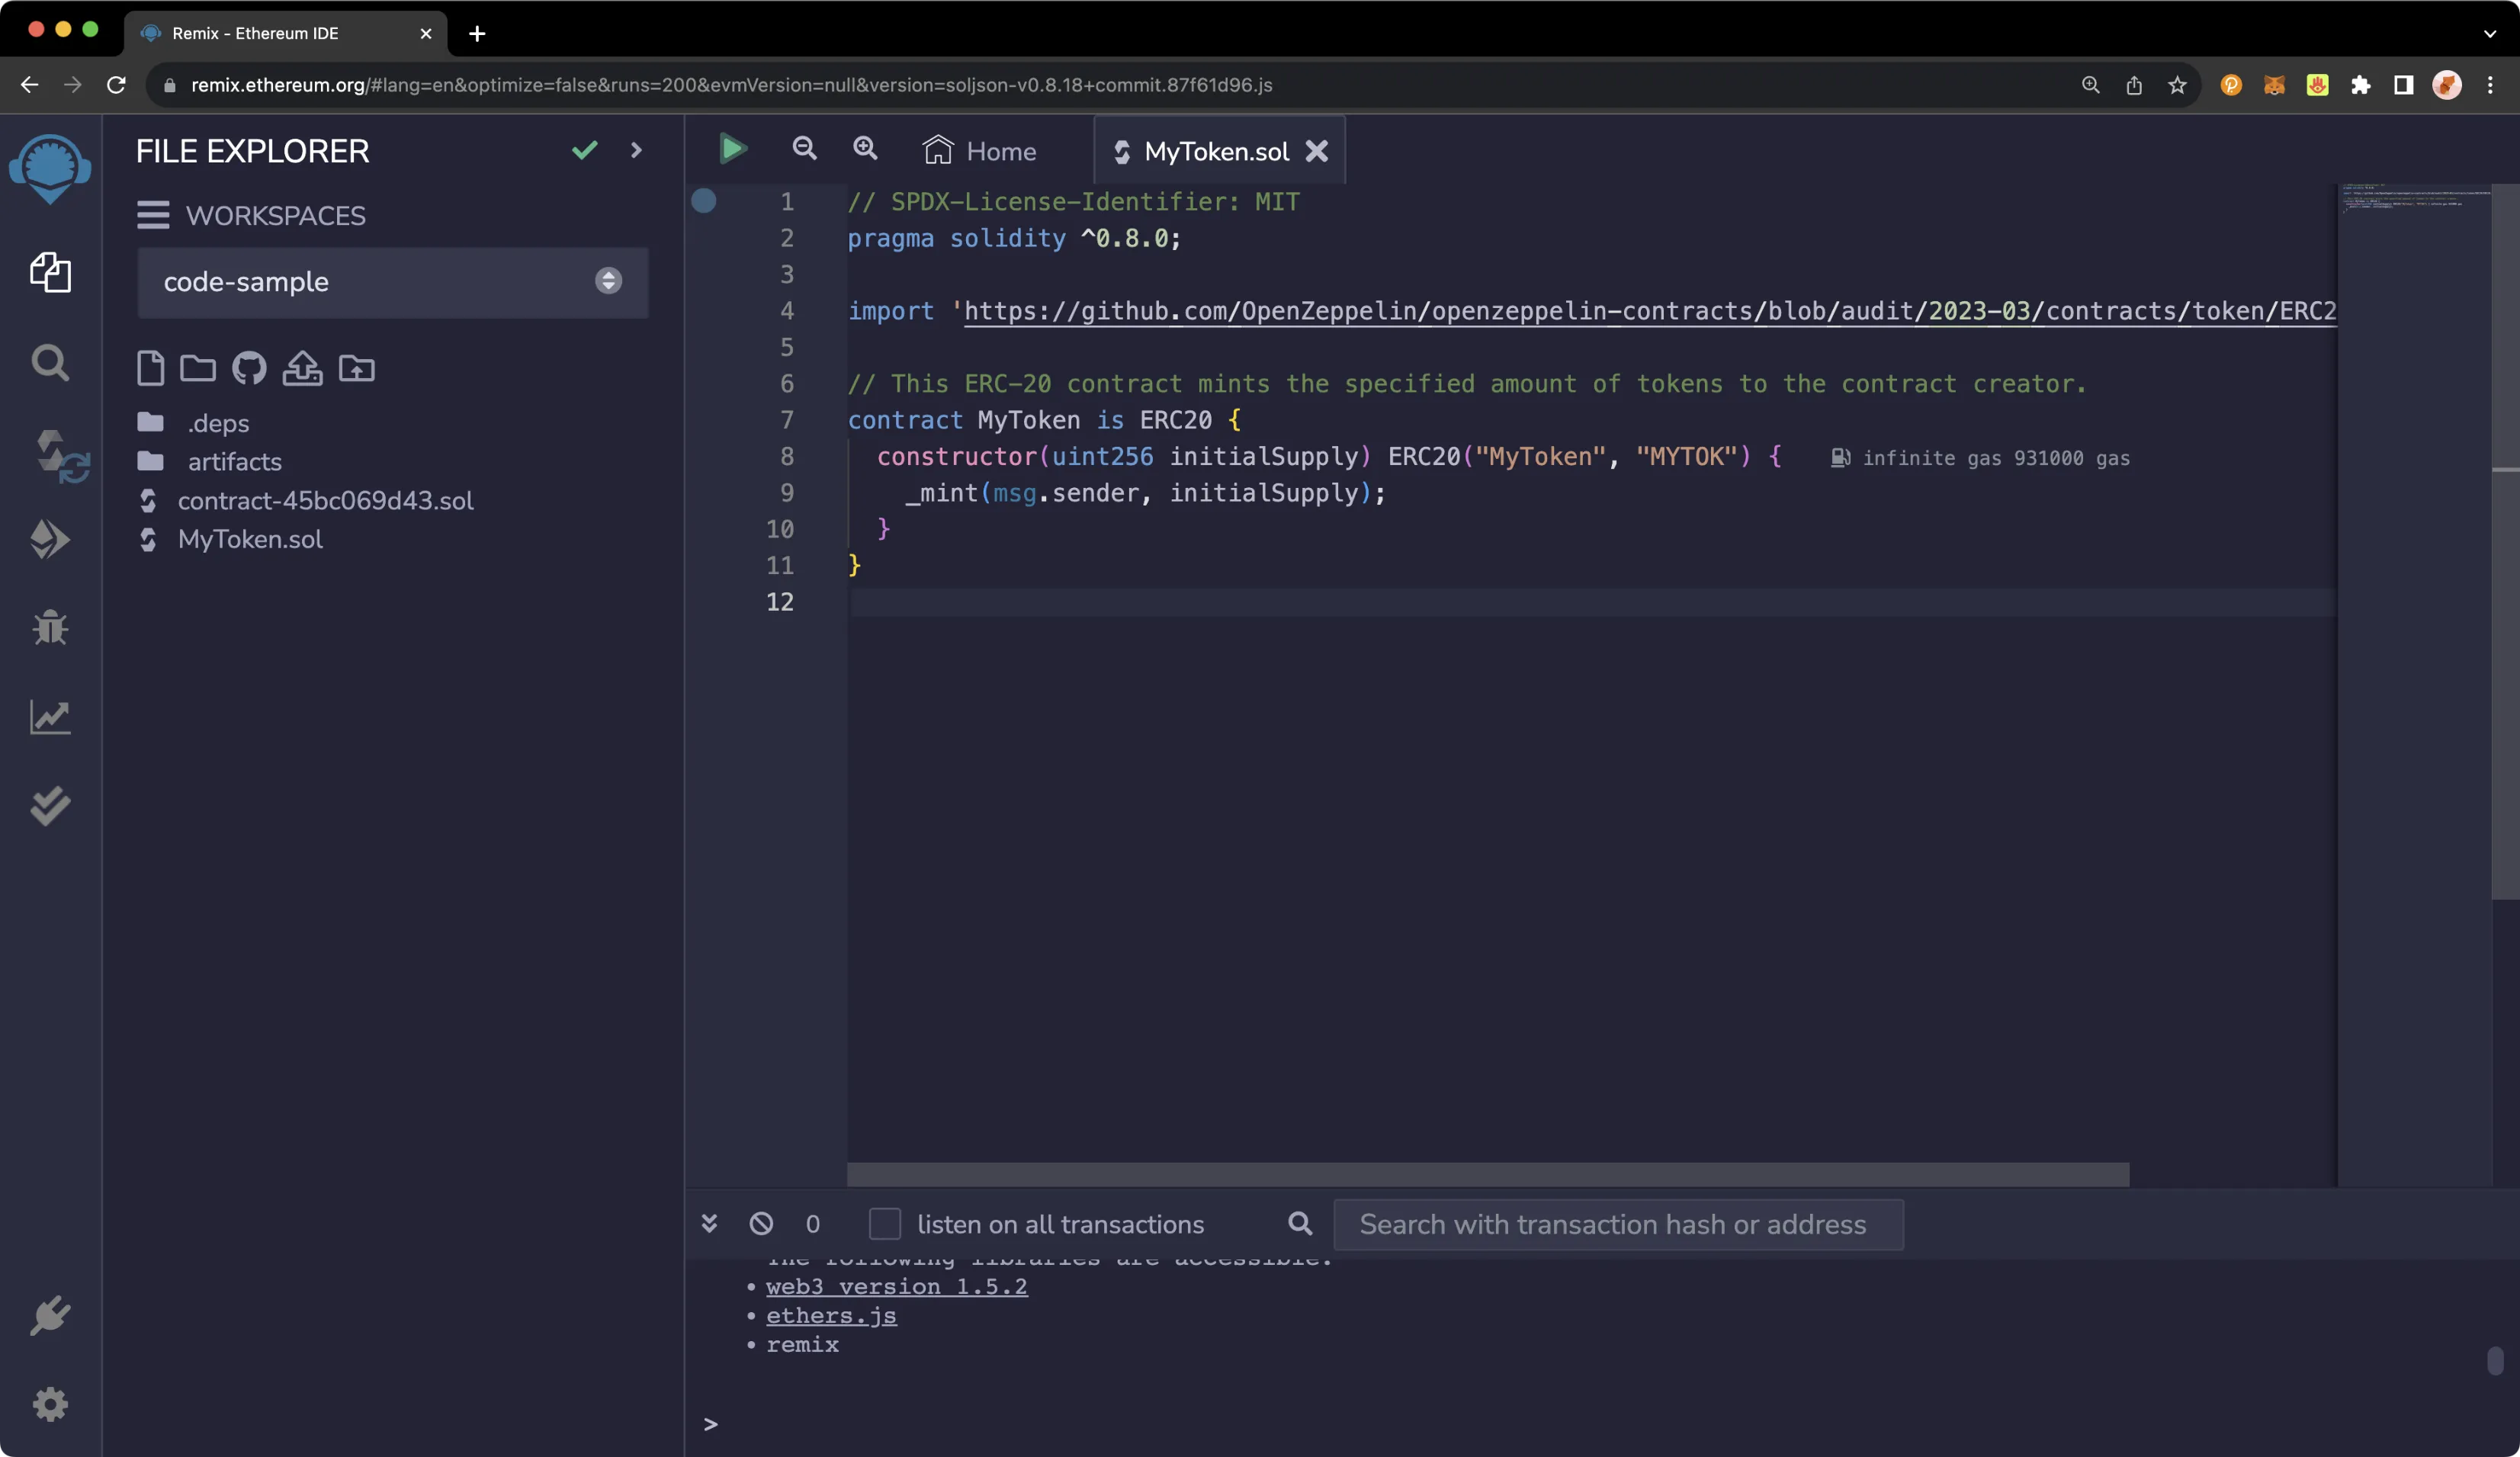This screenshot has height=1457, width=2520.
Task: Click the upload folder icon
Action: 356,368
